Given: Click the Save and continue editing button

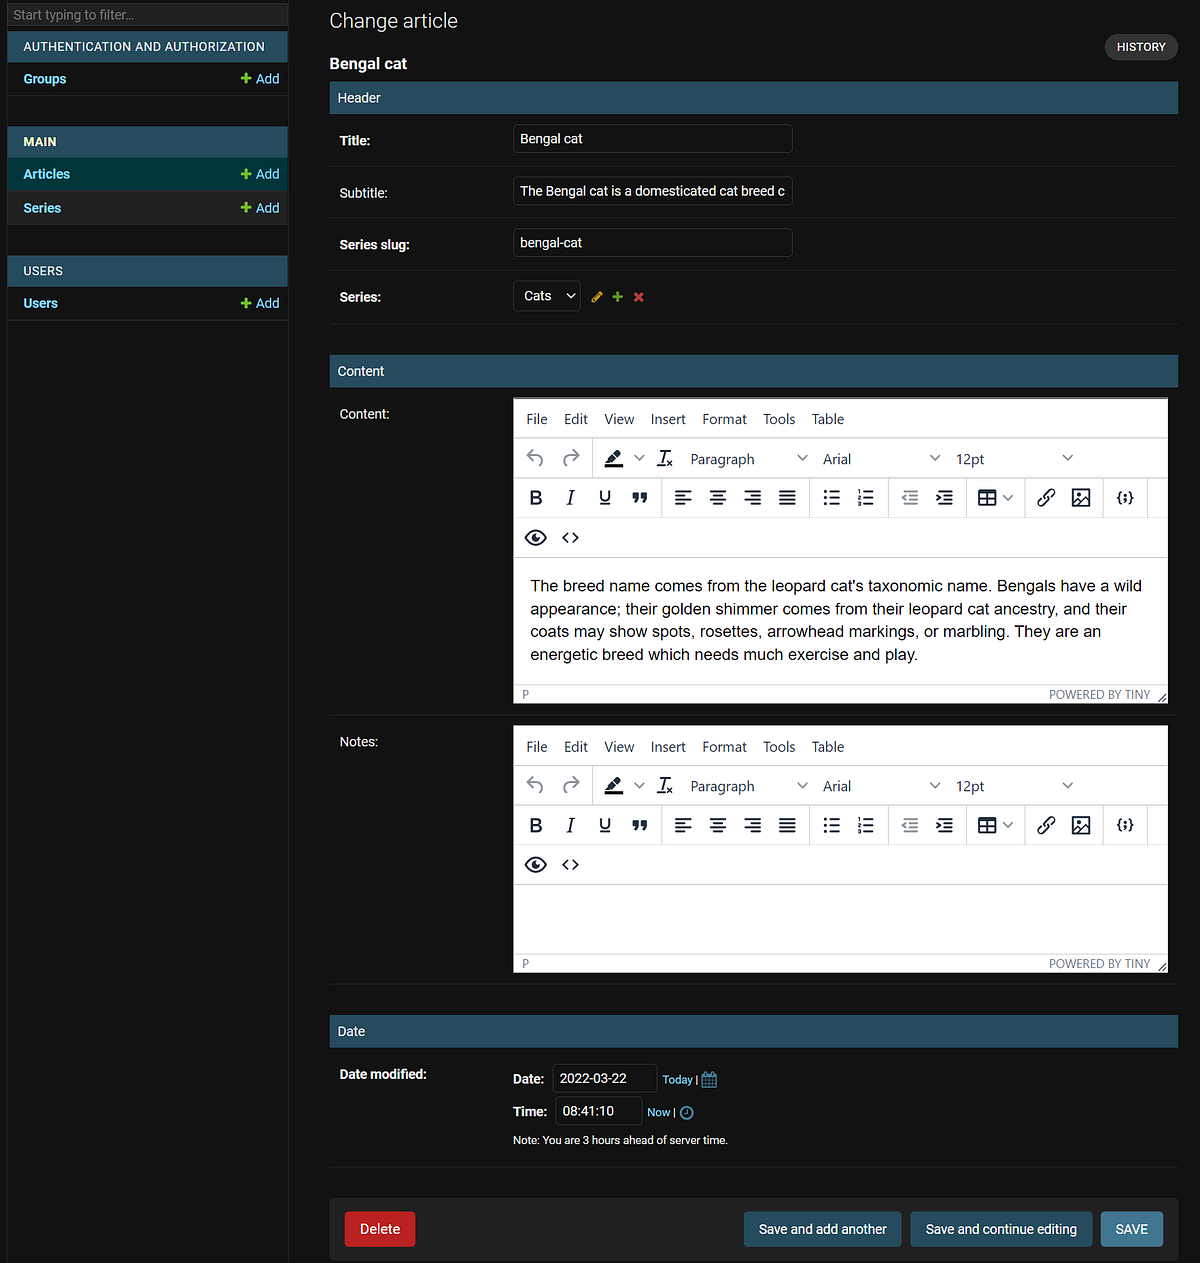Looking at the screenshot, I should [1000, 1229].
